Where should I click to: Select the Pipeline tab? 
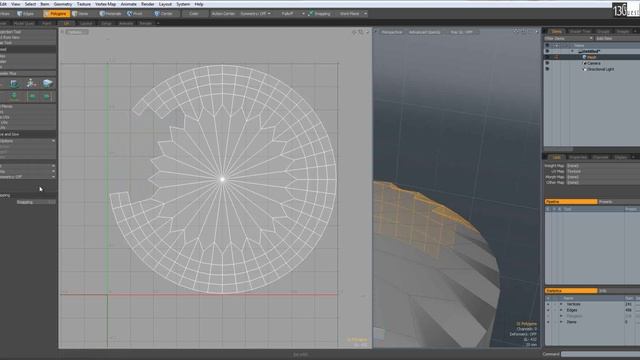click(571, 202)
